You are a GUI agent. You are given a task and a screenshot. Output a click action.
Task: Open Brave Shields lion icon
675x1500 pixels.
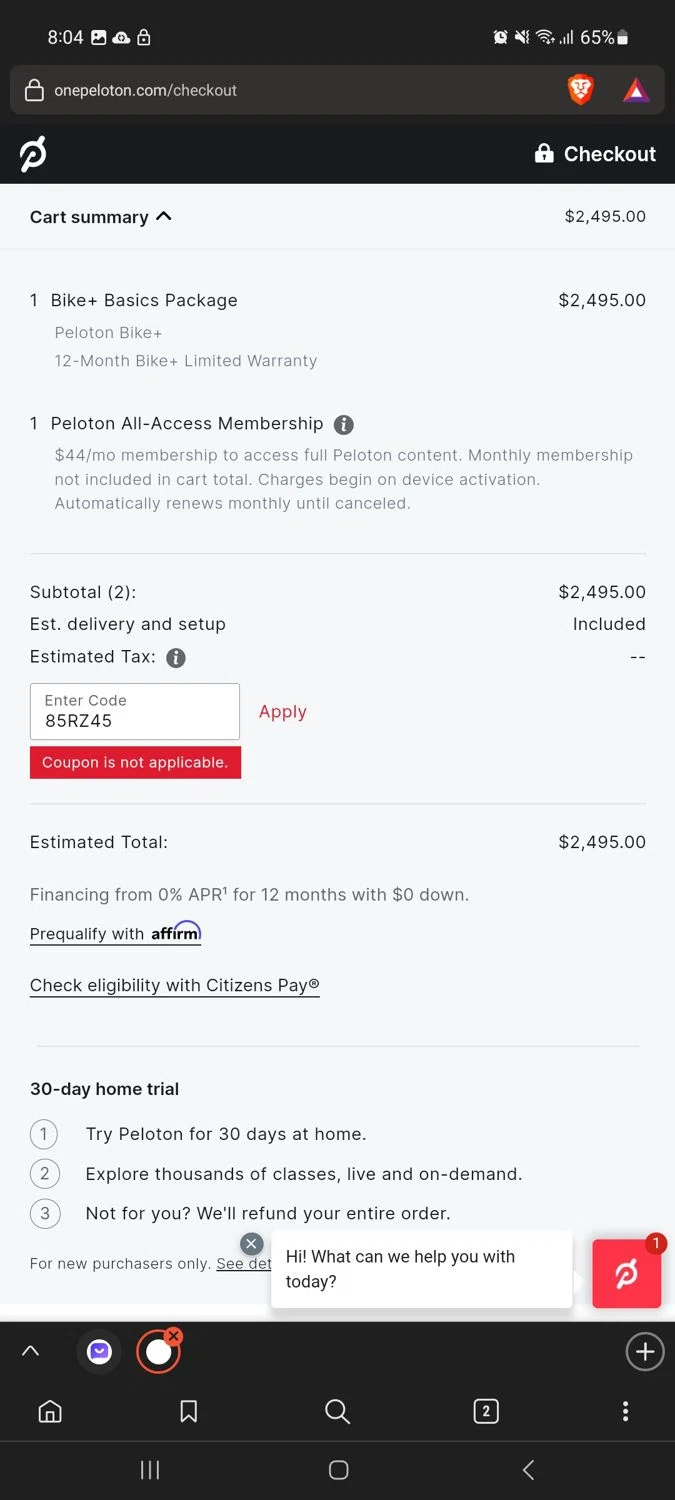580,90
